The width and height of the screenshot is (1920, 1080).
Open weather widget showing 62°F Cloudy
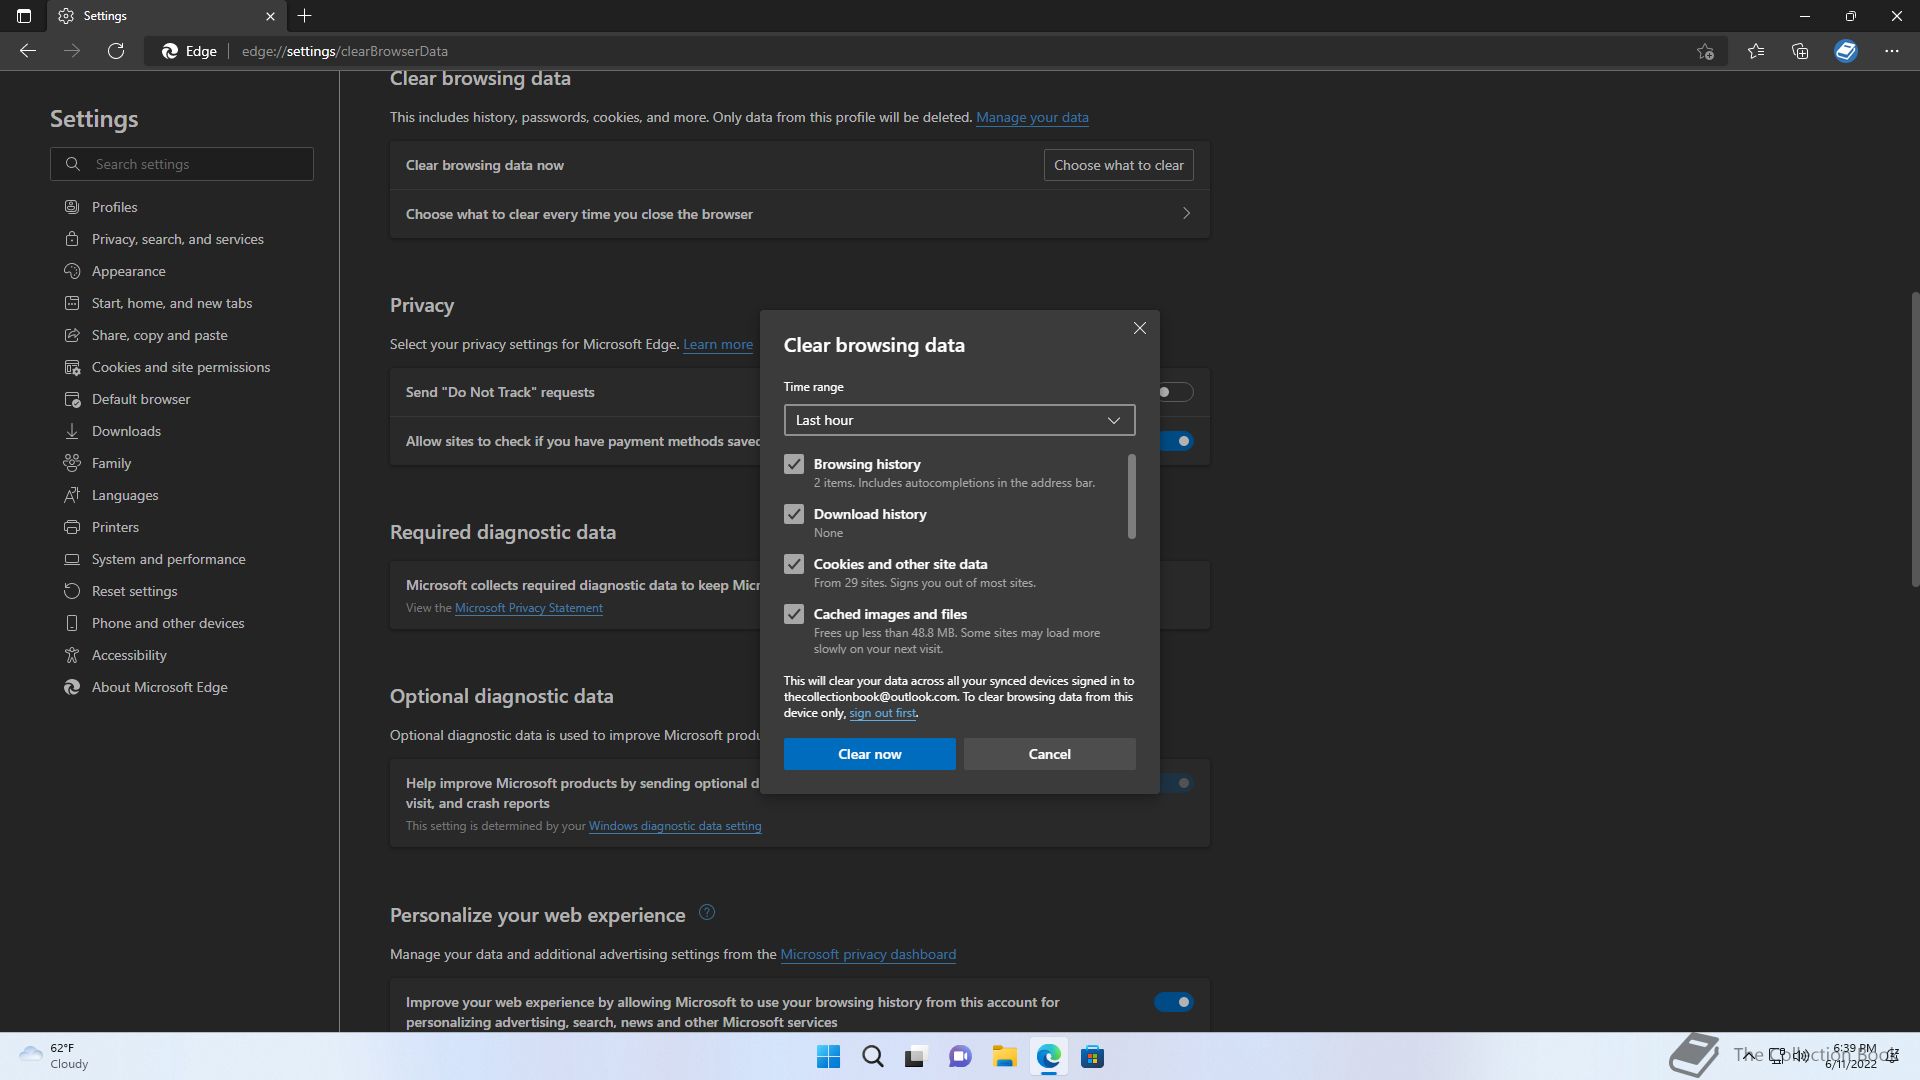tap(55, 1056)
